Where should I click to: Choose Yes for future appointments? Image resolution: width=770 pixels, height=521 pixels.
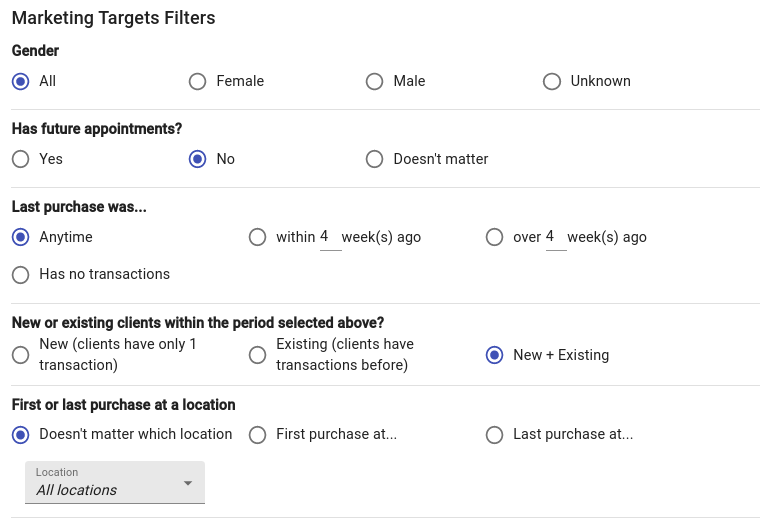pyautogui.click(x=21, y=159)
